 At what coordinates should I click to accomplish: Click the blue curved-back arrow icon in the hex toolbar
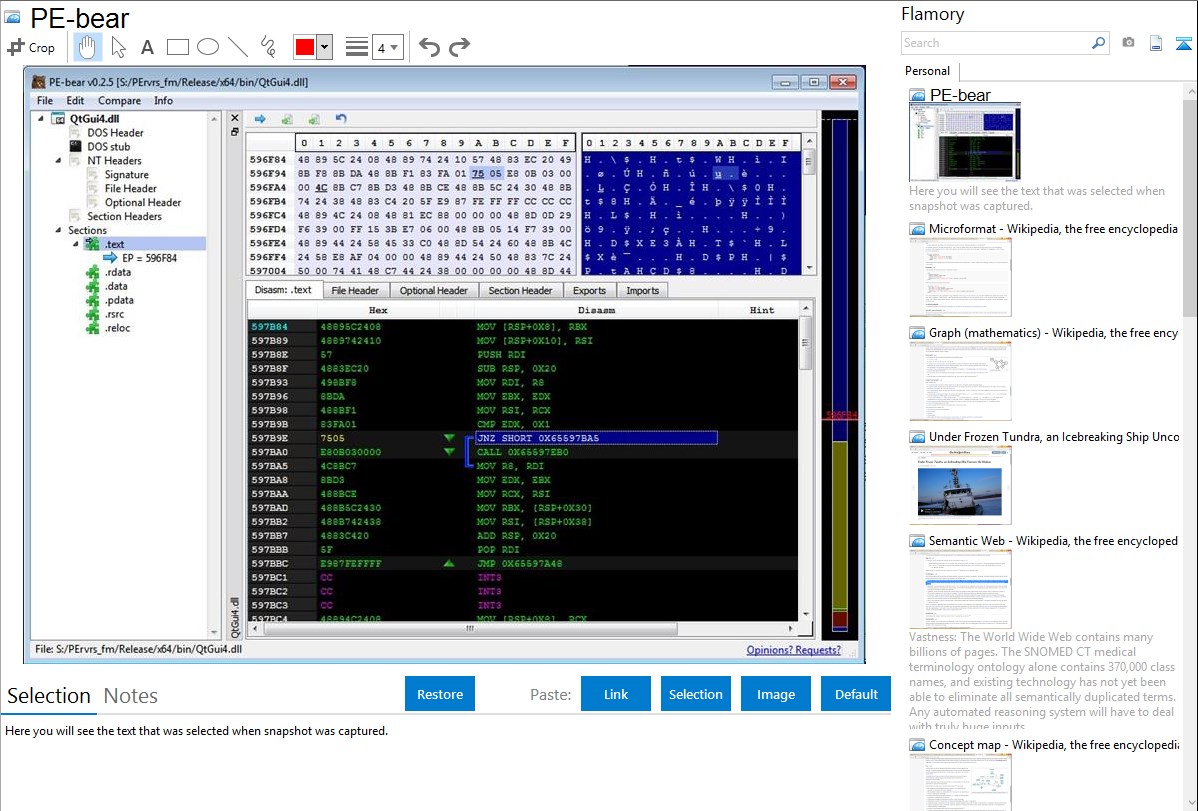341,119
